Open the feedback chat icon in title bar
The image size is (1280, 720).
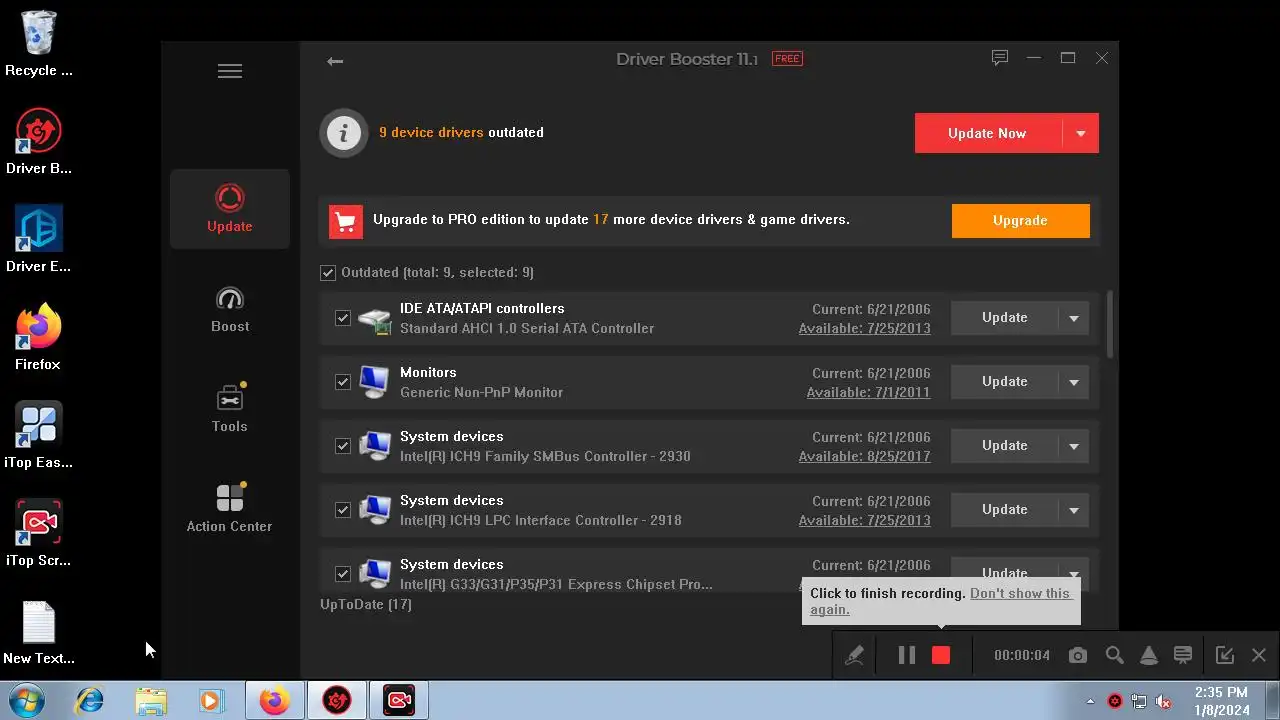click(x=999, y=58)
